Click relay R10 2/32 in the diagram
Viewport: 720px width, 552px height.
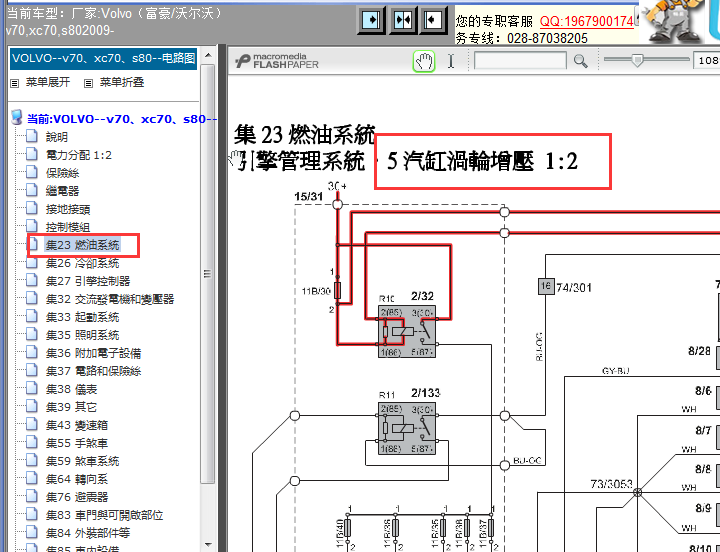[407, 332]
